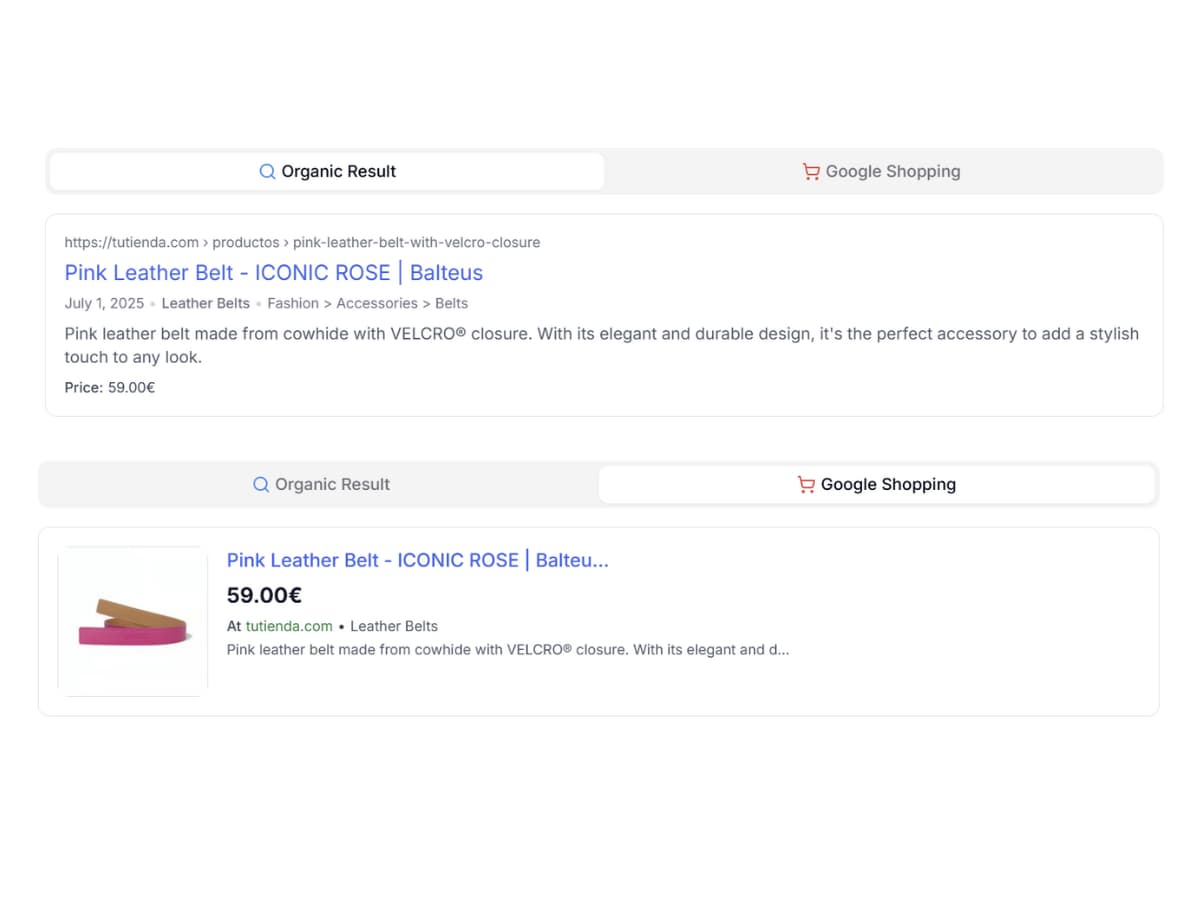Click the 59.00€ price in the shopping card
Image resolution: width=1200 pixels, height=900 pixels.
264,595
